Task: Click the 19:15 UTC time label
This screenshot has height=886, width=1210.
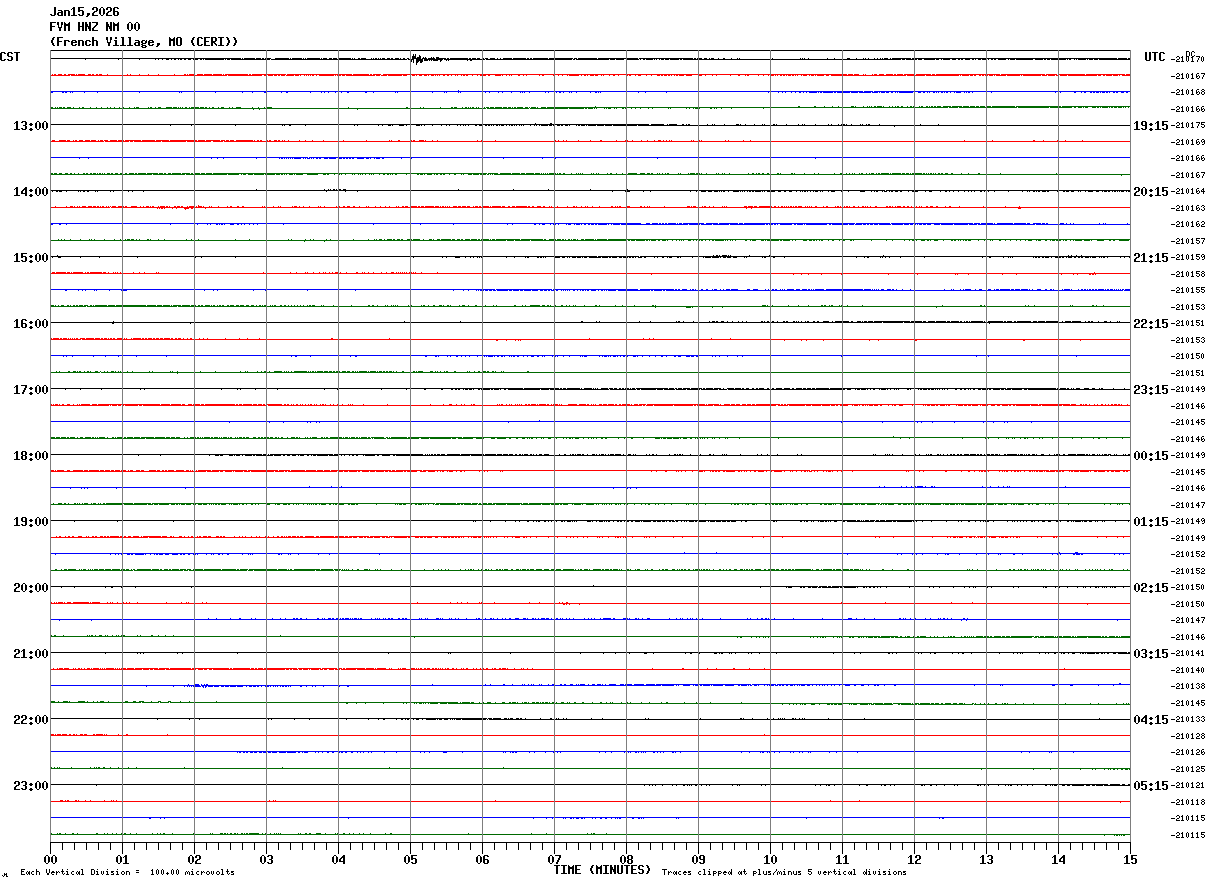Action: [1151, 126]
